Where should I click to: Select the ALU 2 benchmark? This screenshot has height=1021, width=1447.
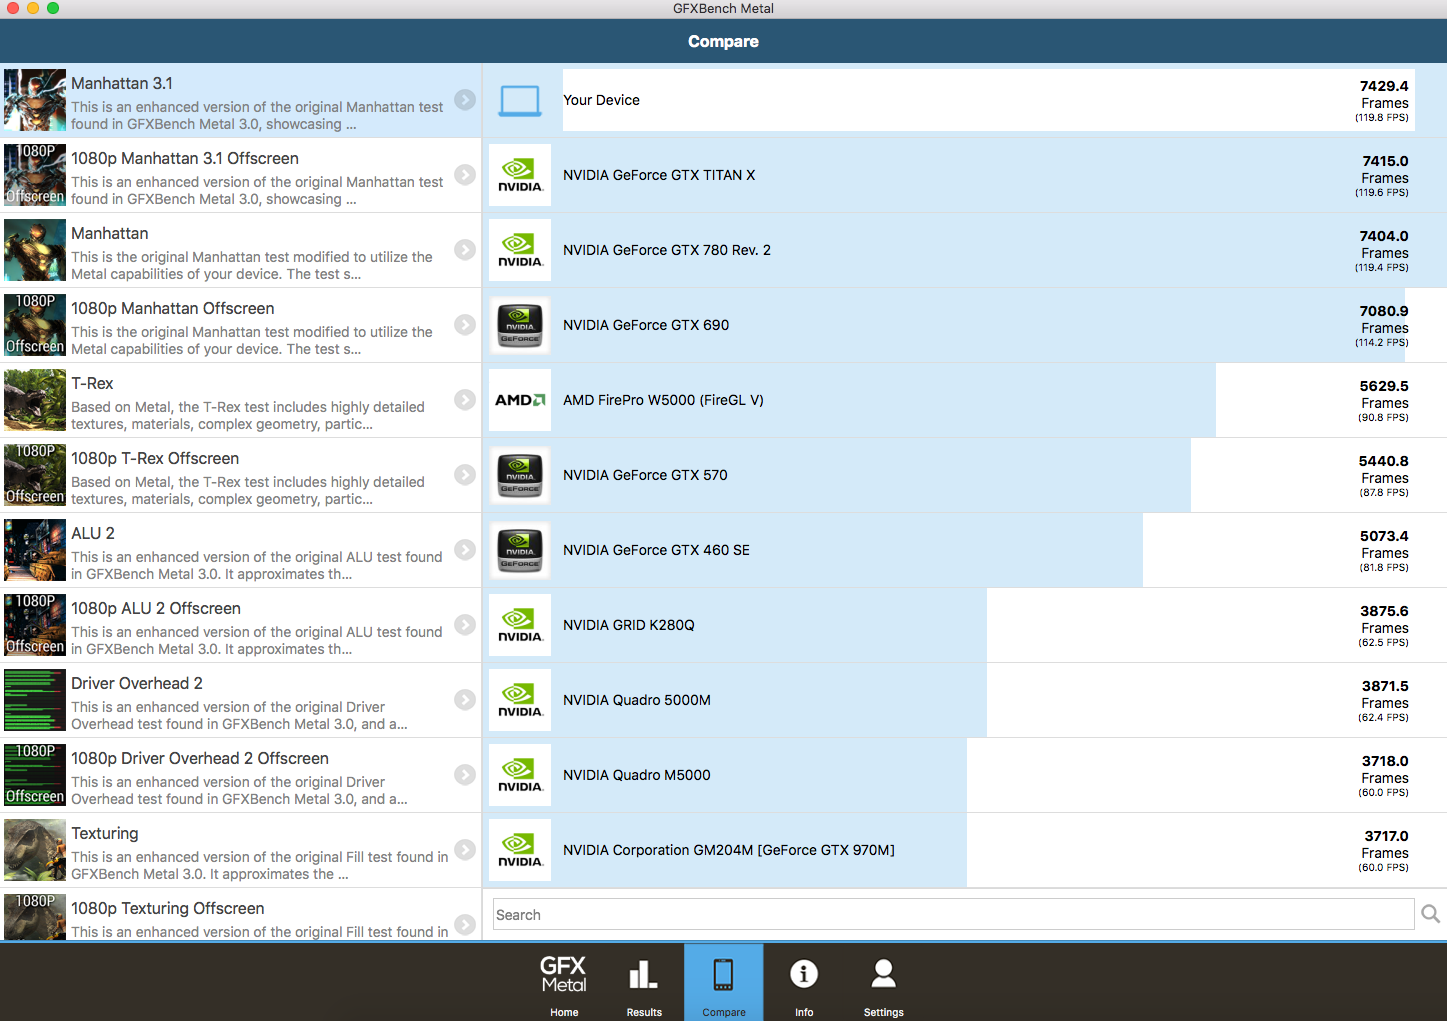(240, 550)
